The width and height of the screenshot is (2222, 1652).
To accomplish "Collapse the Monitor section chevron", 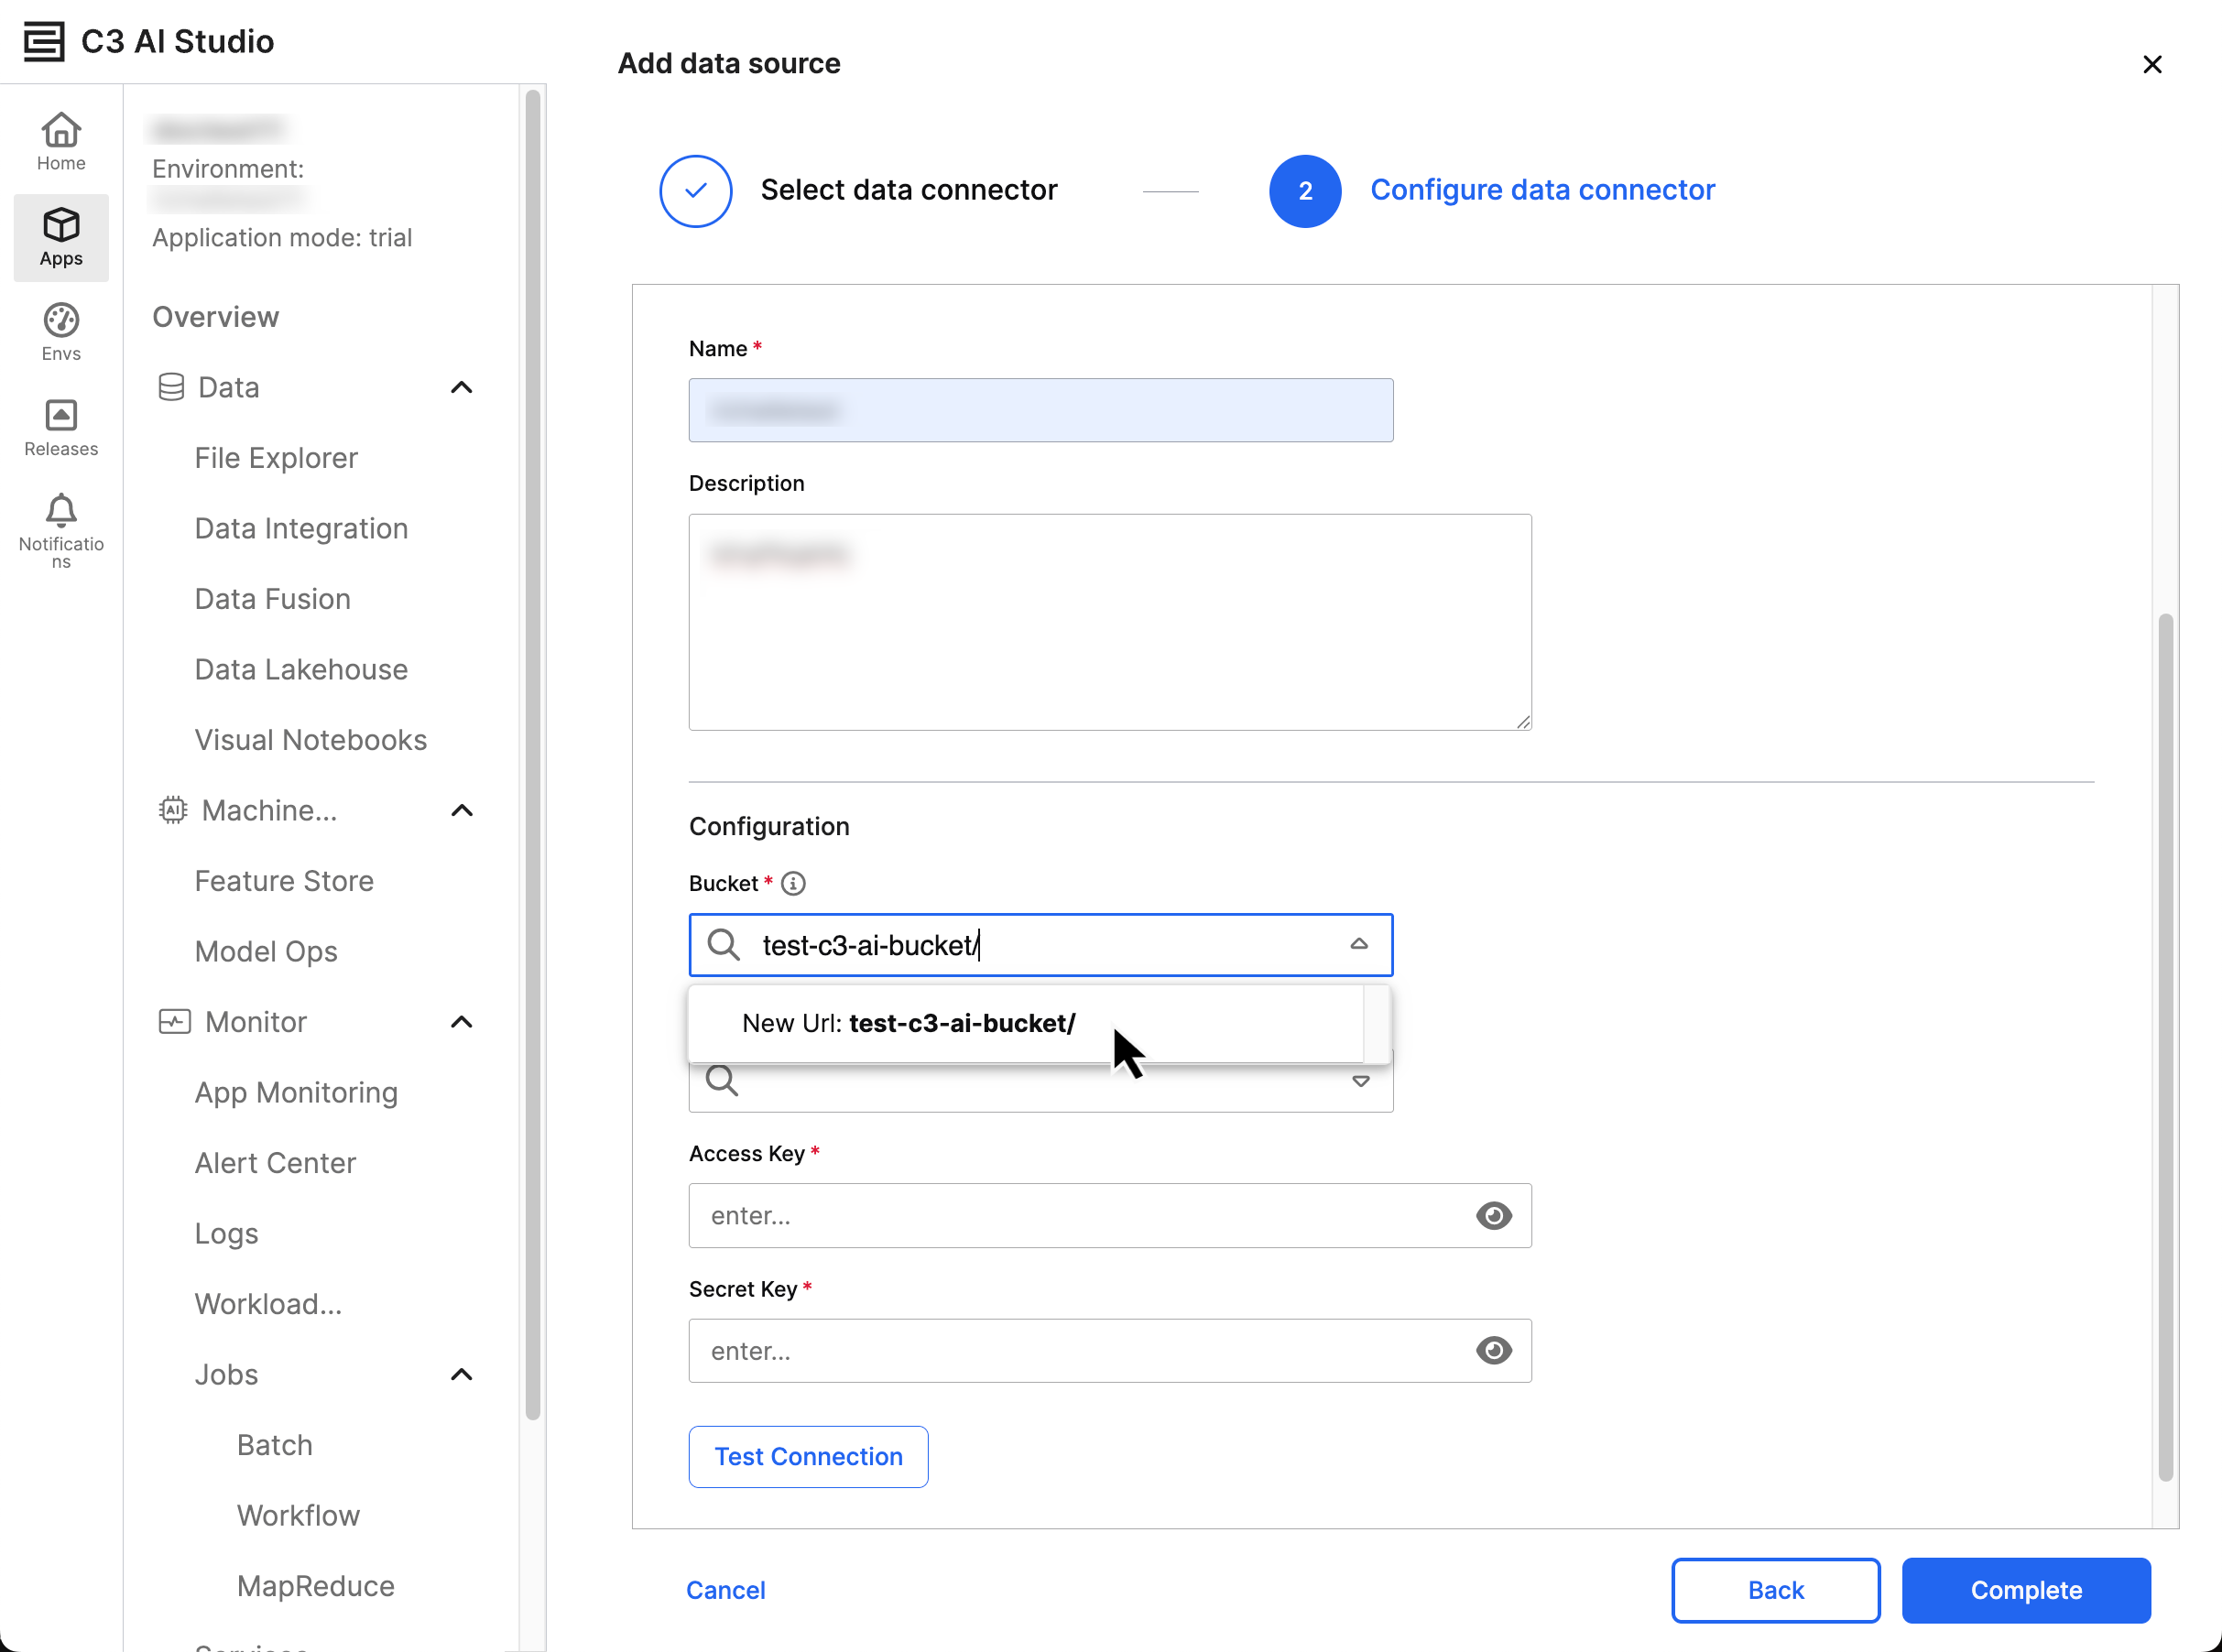I will tap(461, 1021).
